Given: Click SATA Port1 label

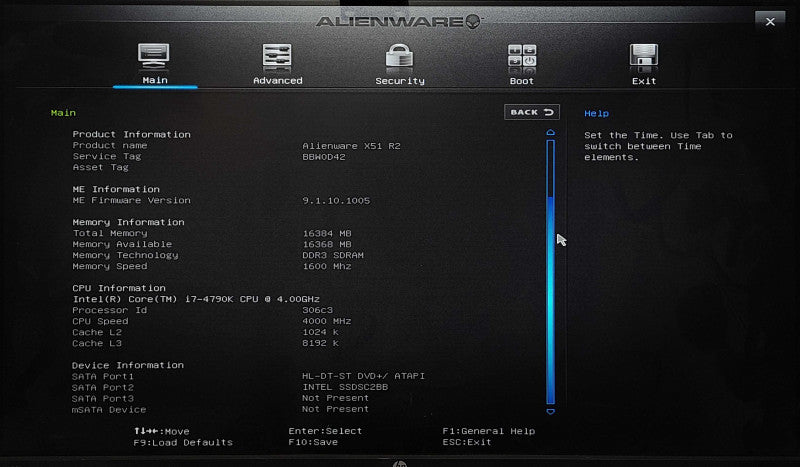Looking at the screenshot, I should 103,377.
